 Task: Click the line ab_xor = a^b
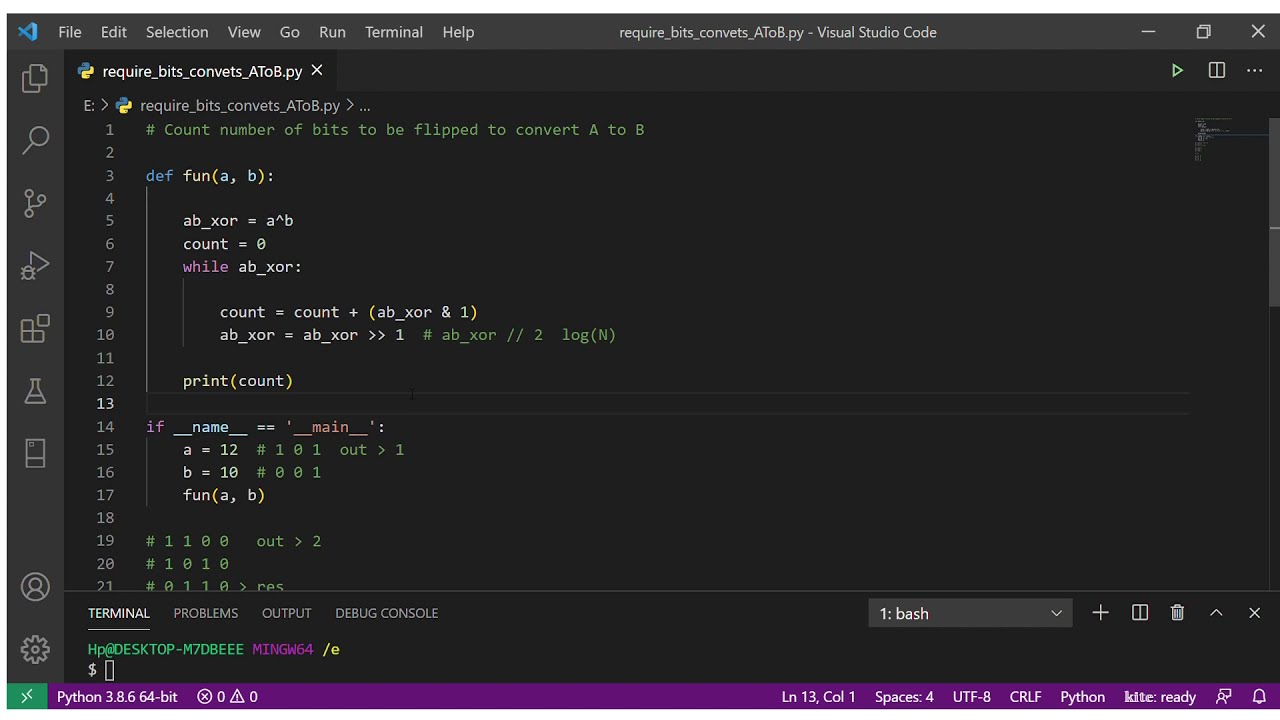(238, 221)
